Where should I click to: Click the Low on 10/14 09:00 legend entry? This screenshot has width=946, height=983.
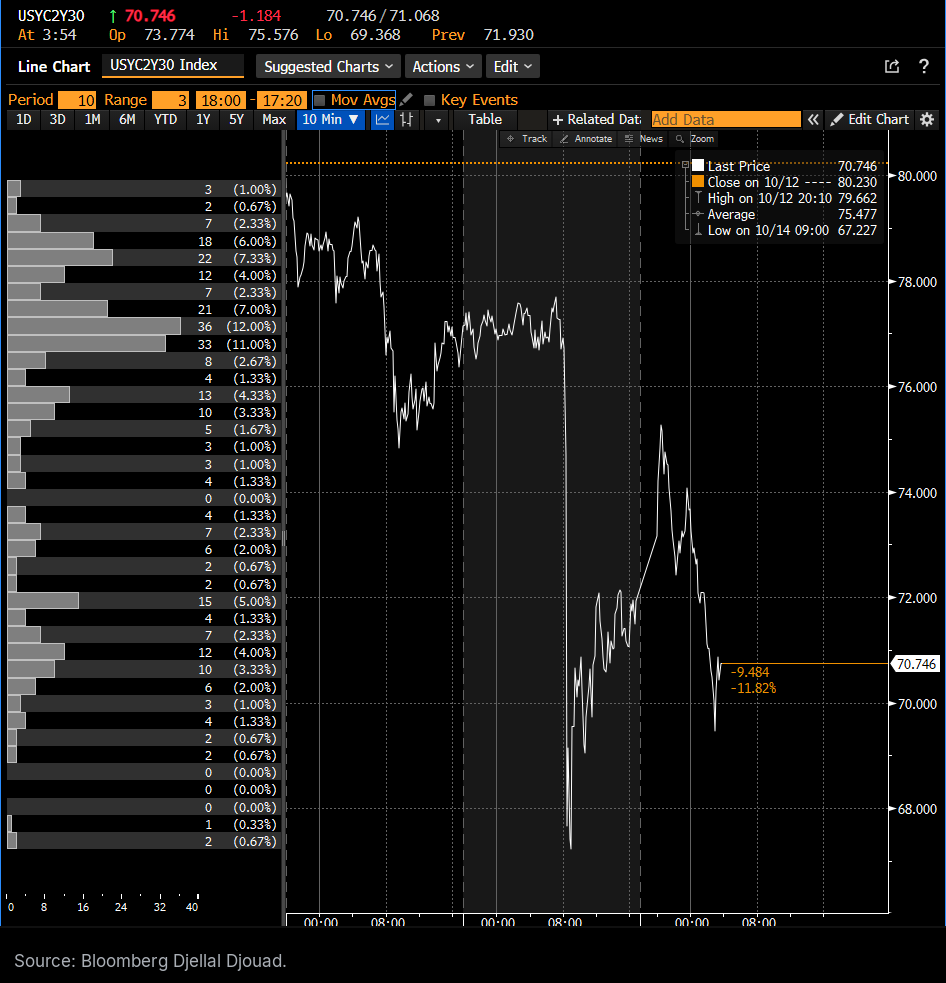coord(785,230)
